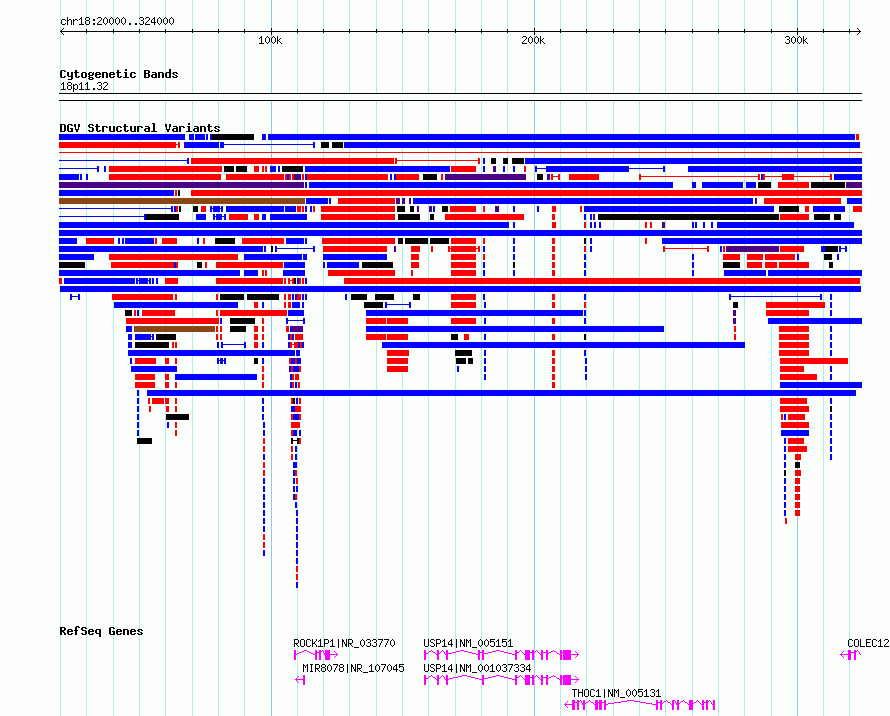Select the 200k ruler mark label
This screenshot has width=890, height=716.
coord(533,40)
